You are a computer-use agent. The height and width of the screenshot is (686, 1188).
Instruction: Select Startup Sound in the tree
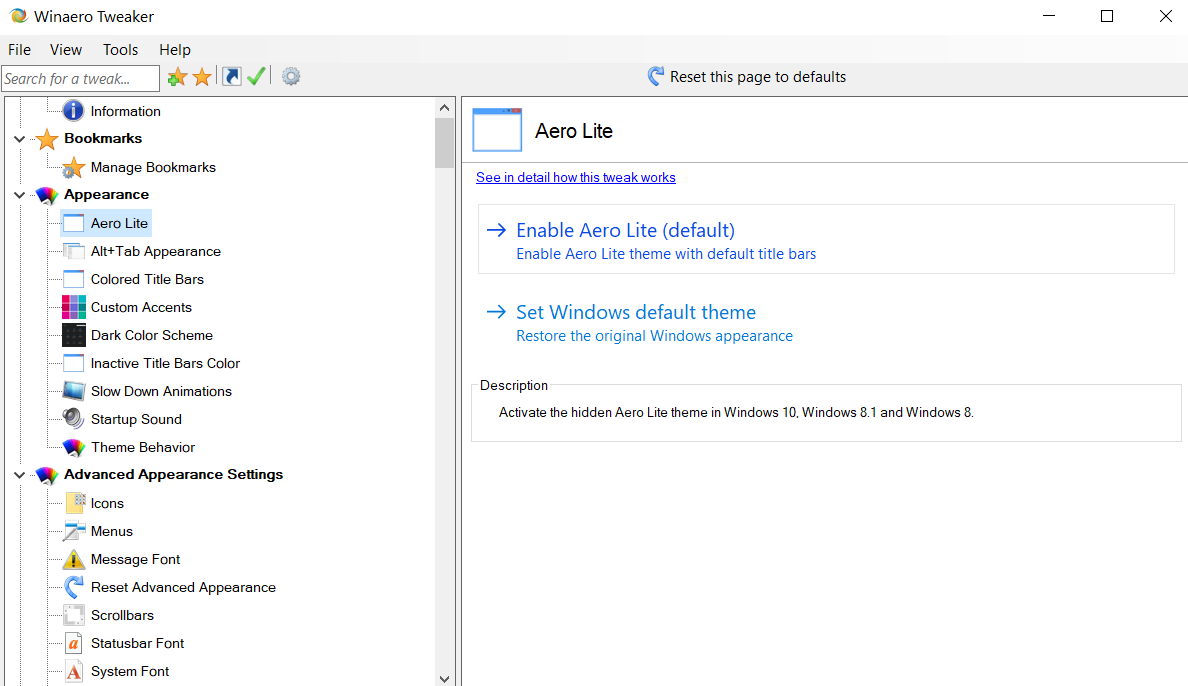136,419
